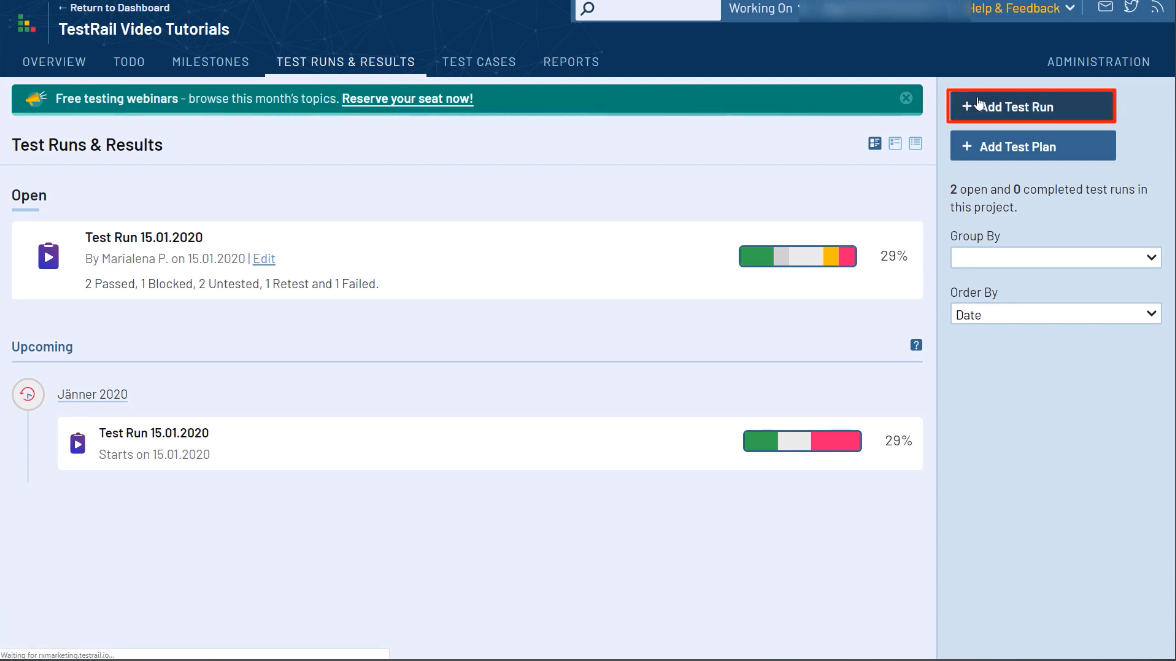This screenshot has height=661, width=1176.
Task: Switch to the medium list view mode
Action: (x=895, y=144)
